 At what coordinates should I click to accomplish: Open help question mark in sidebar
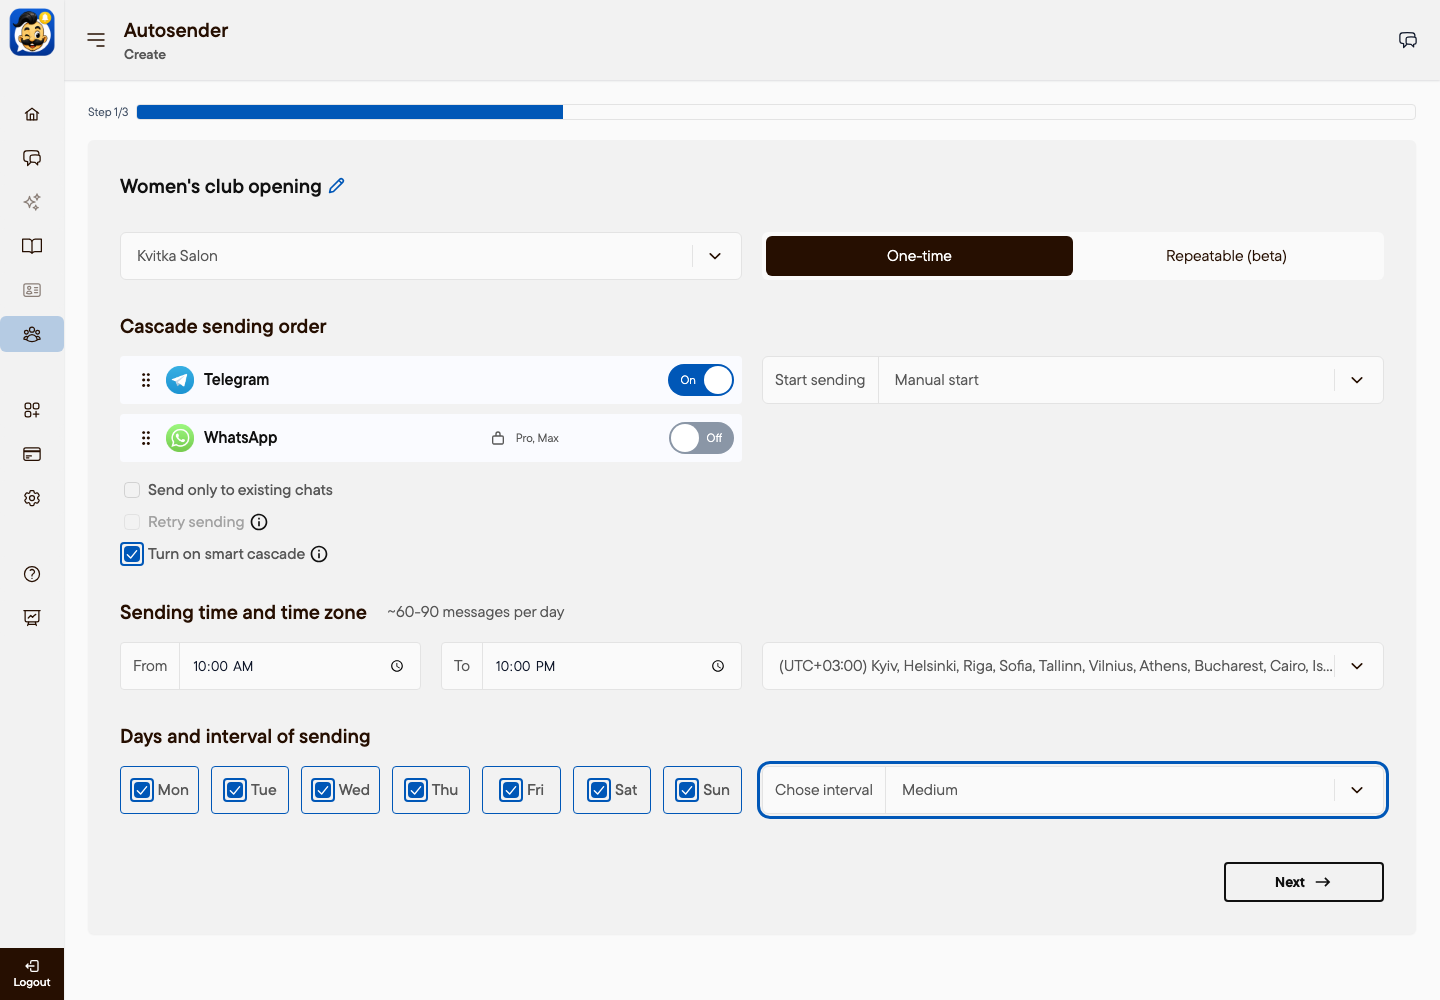(x=32, y=574)
